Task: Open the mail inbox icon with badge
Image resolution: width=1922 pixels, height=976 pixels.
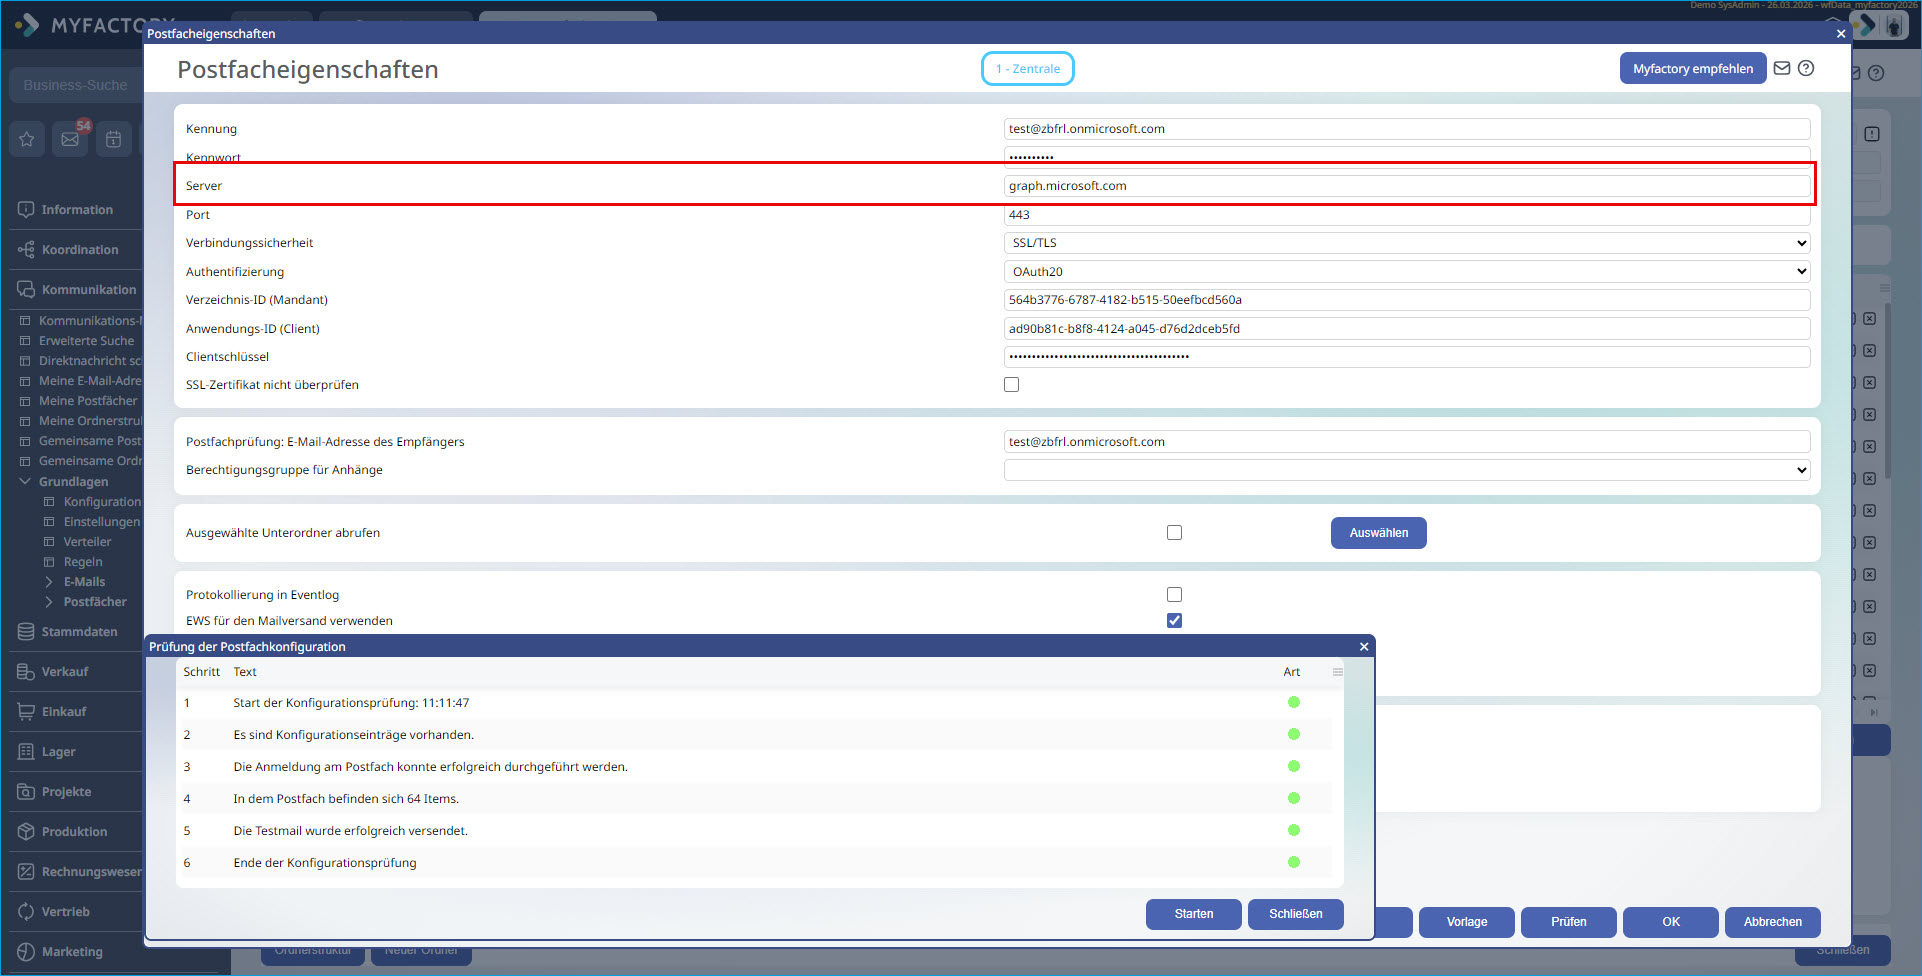Action: point(70,139)
